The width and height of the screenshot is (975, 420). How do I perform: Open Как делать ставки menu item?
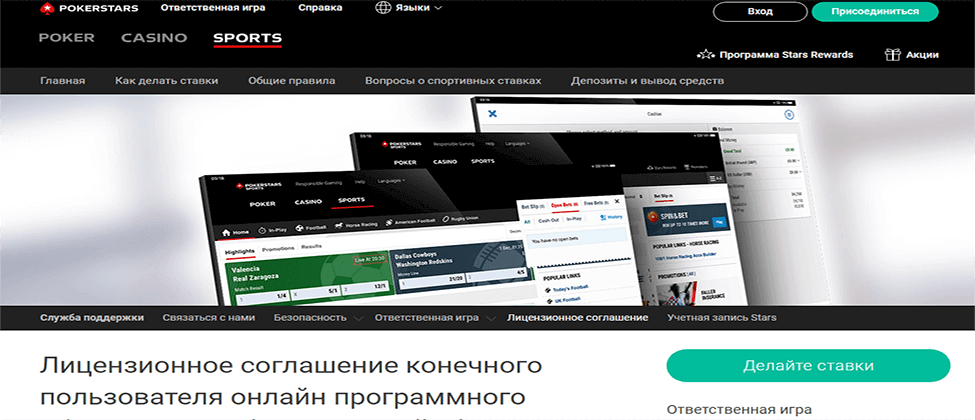tap(167, 81)
